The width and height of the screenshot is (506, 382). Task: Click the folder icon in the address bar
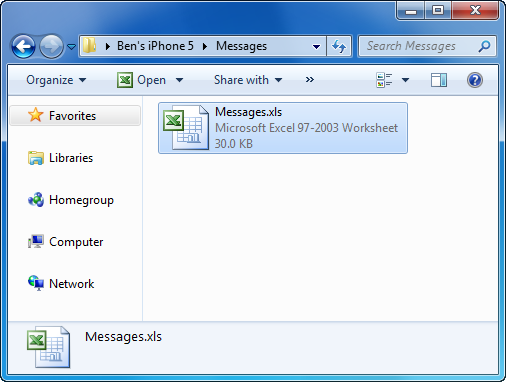(89, 45)
